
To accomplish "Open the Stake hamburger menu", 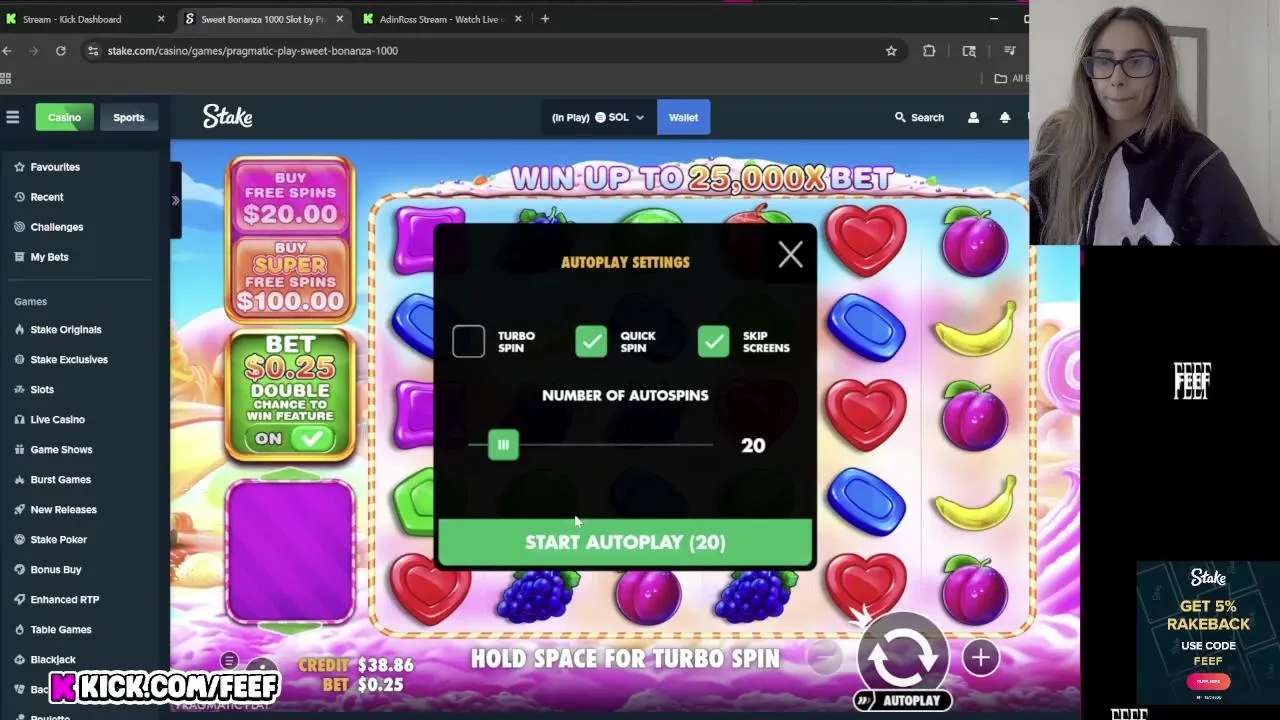I will 13,117.
